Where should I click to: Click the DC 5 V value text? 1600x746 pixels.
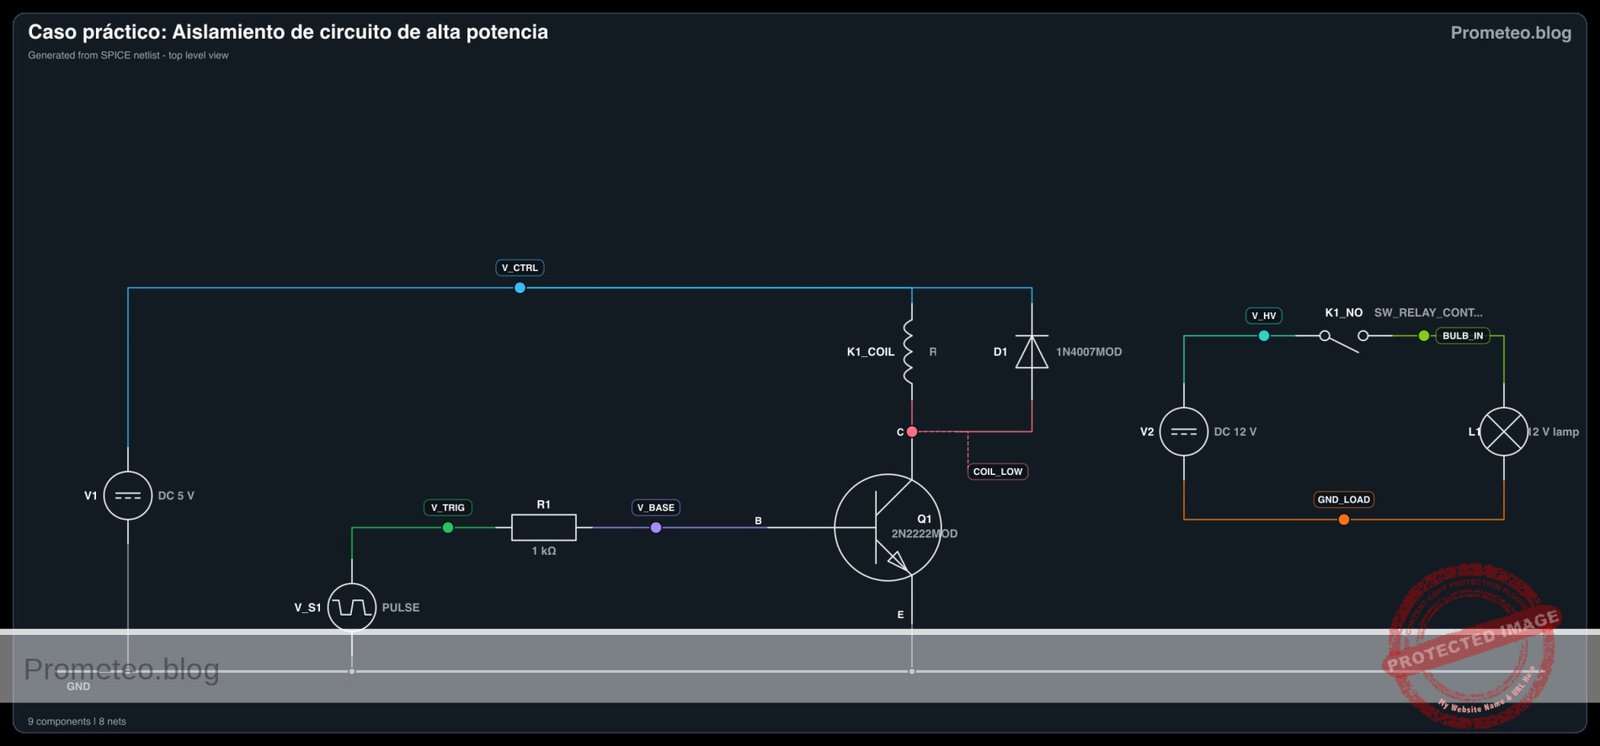pyautogui.click(x=176, y=496)
